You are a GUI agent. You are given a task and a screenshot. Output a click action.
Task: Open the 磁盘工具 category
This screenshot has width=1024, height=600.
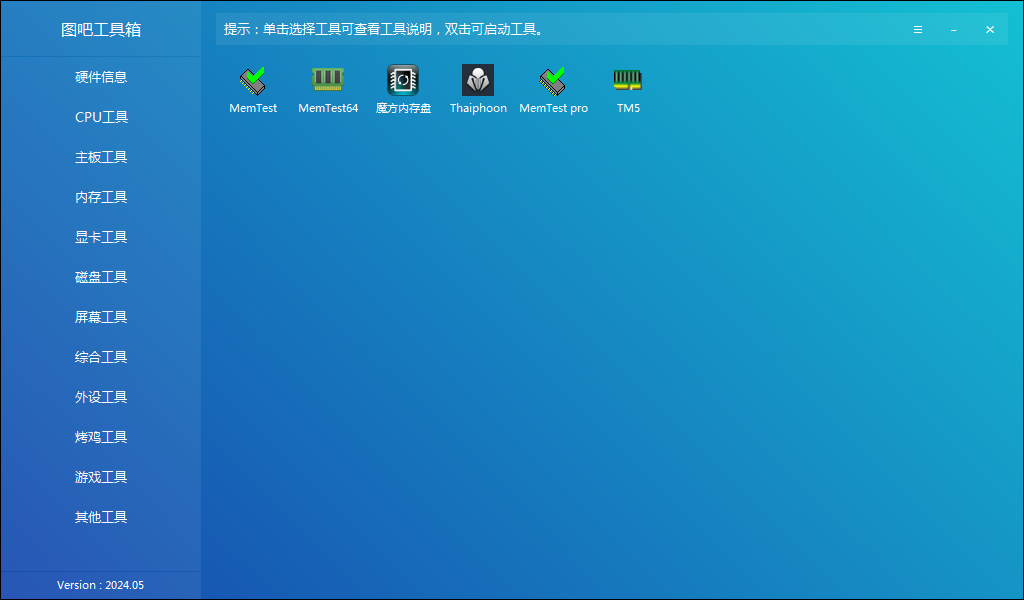(101, 277)
